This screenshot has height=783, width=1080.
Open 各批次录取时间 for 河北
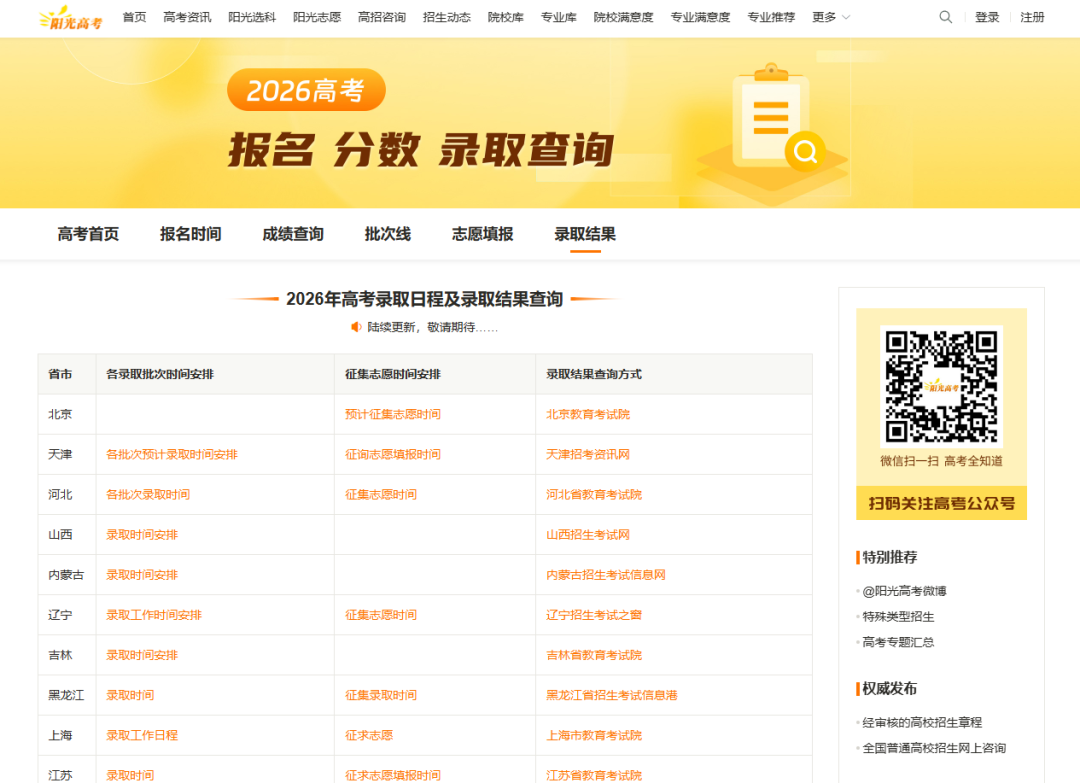click(148, 494)
